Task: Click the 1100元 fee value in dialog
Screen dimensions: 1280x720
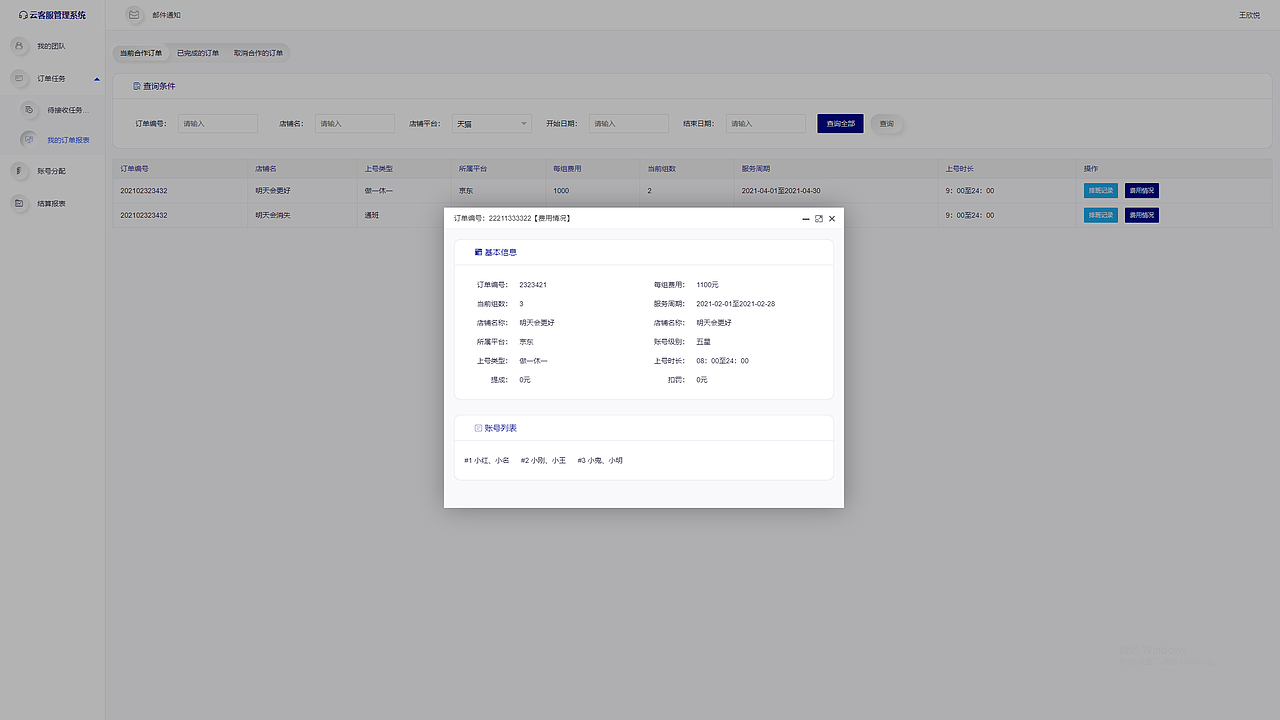Action: point(708,285)
